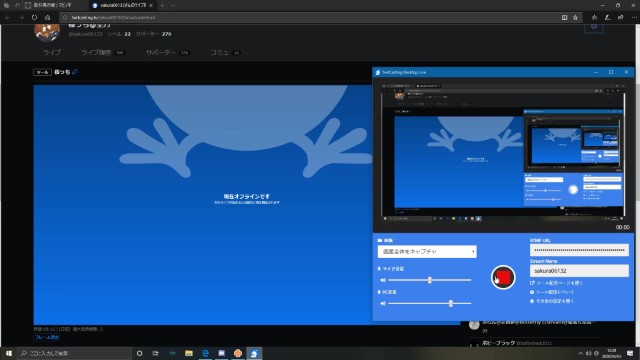Open a new browser tab
Image resolution: width=640 pixels, height=360 pixels.
coord(162,5)
